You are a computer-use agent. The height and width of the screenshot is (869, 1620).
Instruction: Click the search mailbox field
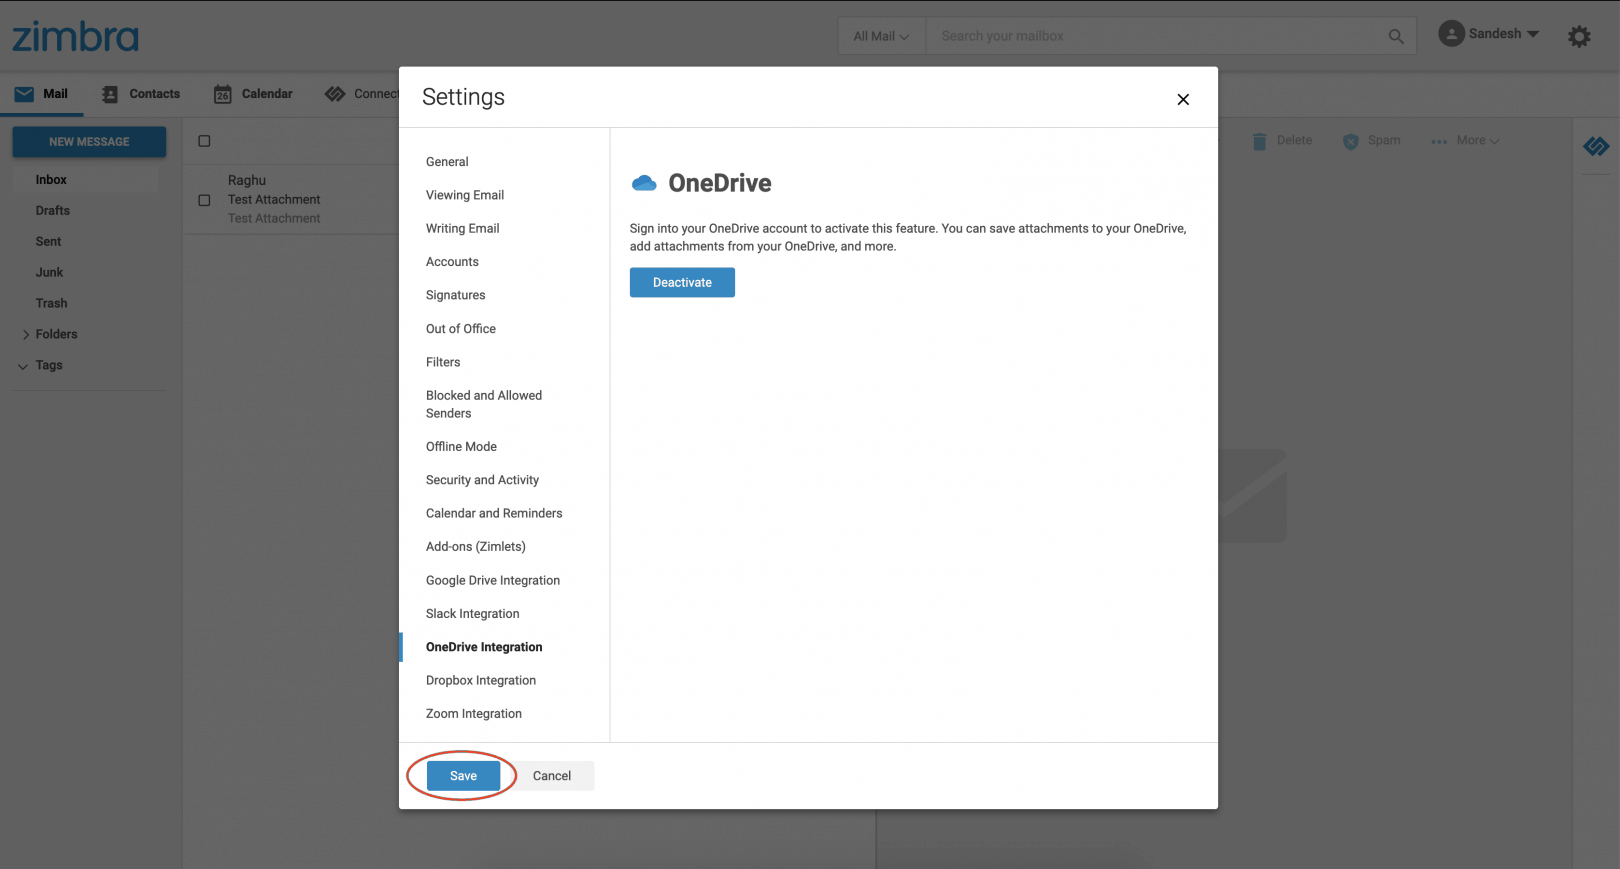pyautogui.click(x=1153, y=36)
